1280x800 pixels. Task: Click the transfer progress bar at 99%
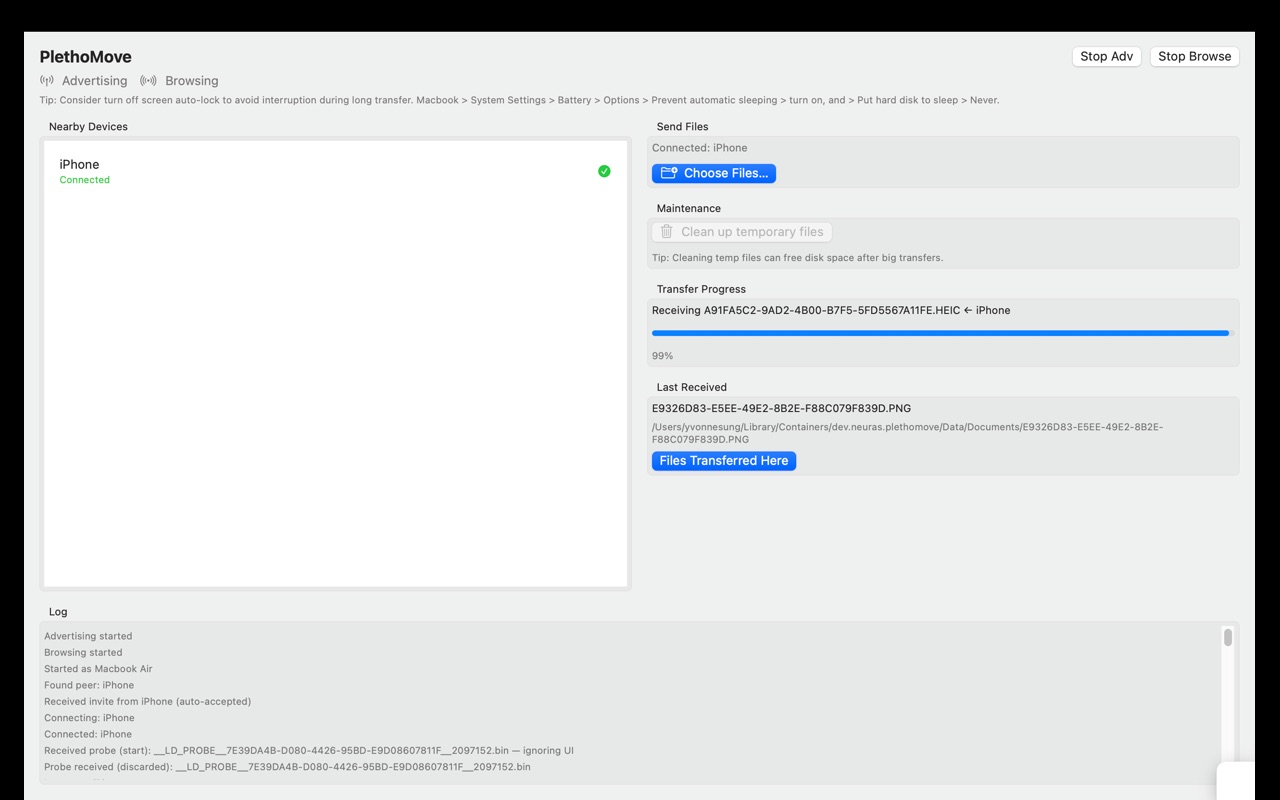[x=943, y=333]
